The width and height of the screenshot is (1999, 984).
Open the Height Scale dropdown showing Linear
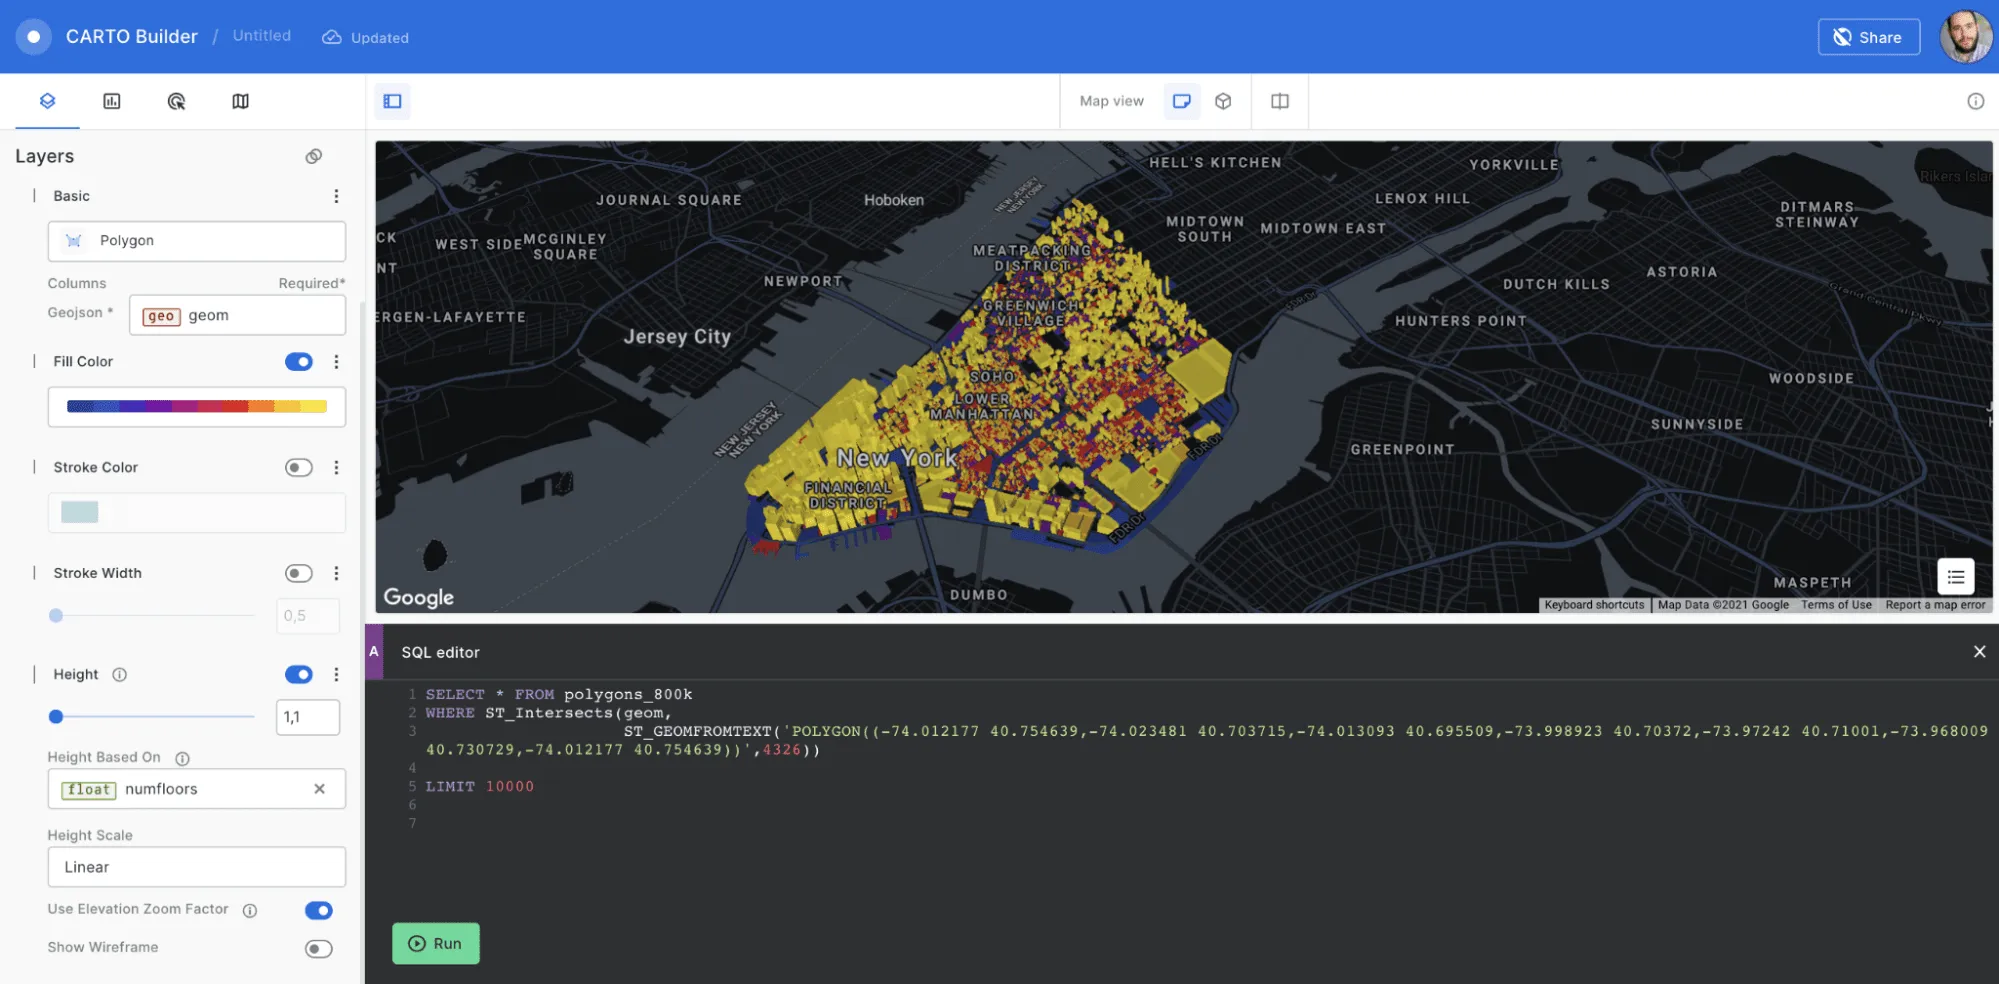click(196, 866)
